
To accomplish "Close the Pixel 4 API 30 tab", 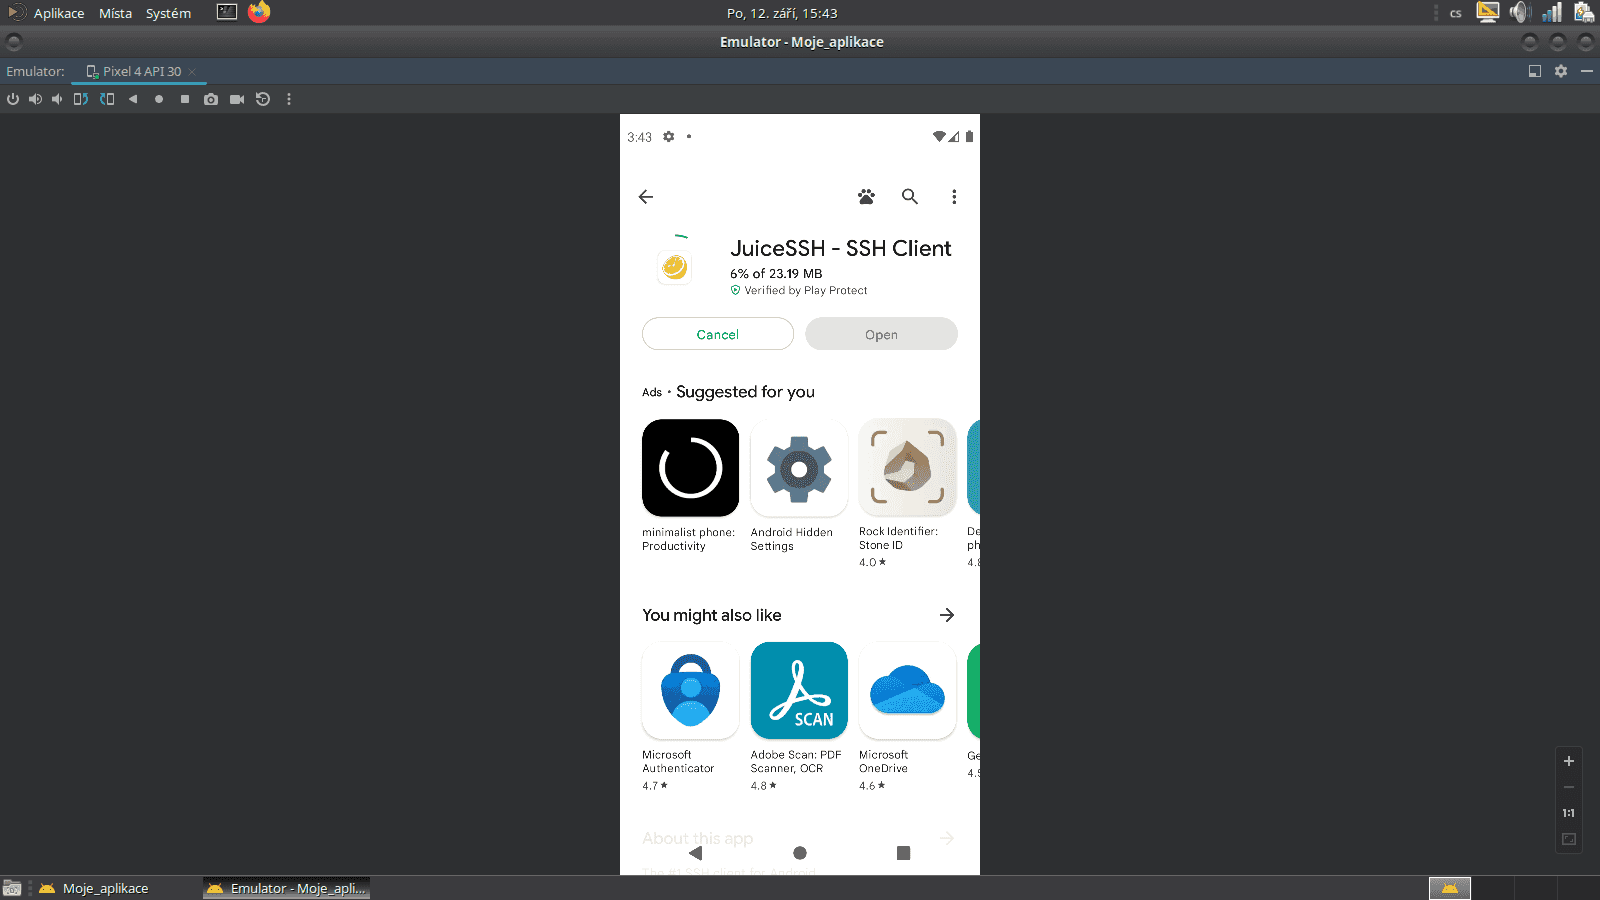I will pyautogui.click(x=192, y=72).
